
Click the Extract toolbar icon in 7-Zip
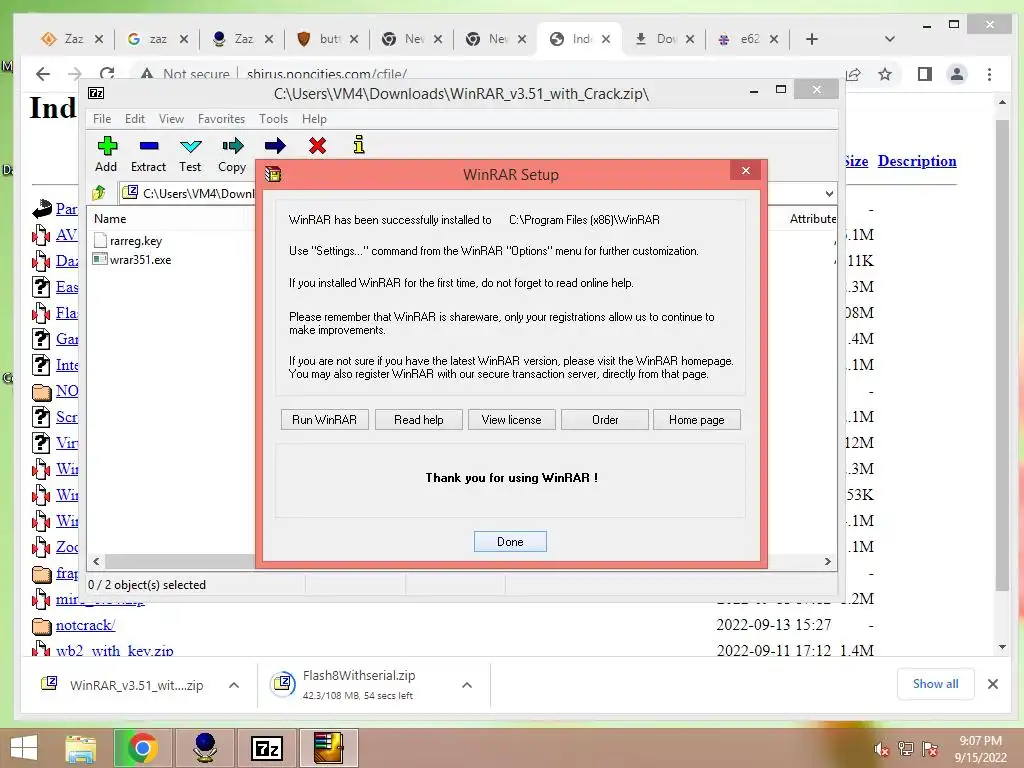point(149,146)
